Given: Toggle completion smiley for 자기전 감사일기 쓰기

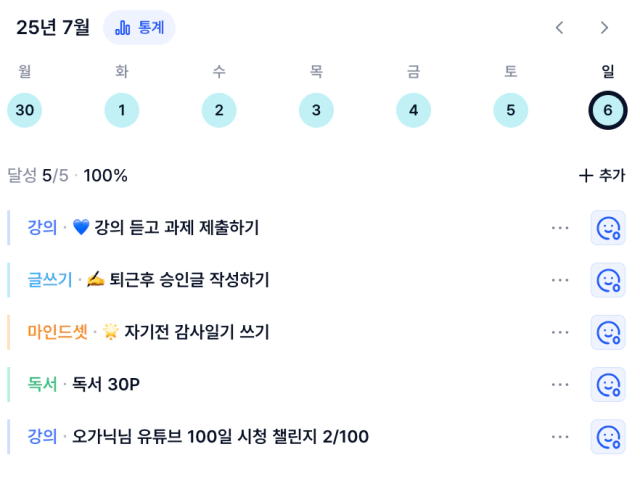Looking at the screenshot, I should pyautogui.click(x=608, y=332).
